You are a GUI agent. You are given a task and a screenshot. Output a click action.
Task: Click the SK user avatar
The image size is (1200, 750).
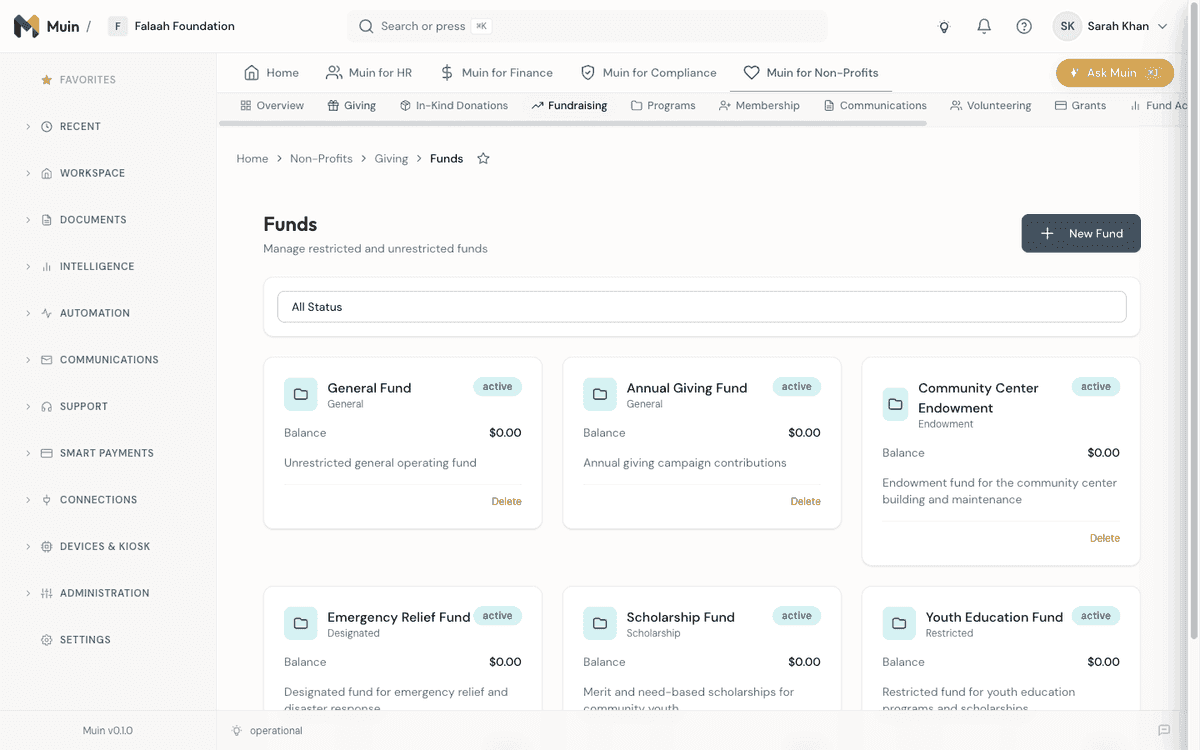click(1068, 27)
